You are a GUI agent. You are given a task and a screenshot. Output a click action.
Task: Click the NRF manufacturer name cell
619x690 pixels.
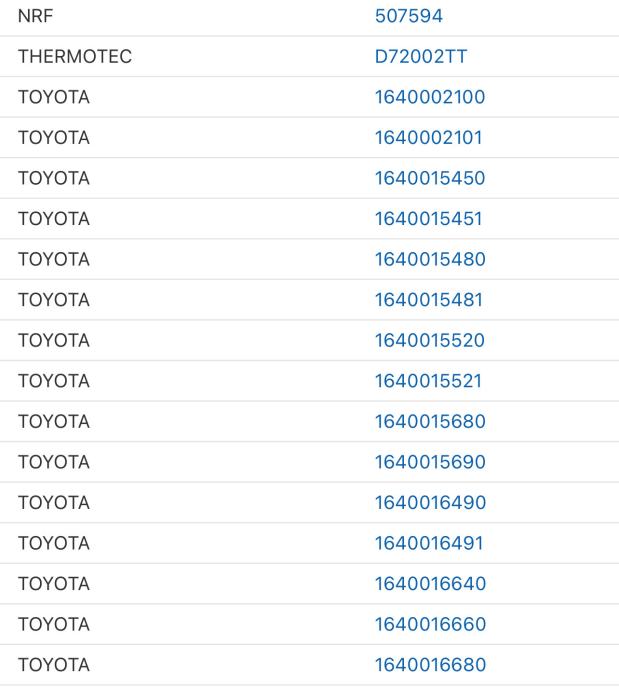35,16
